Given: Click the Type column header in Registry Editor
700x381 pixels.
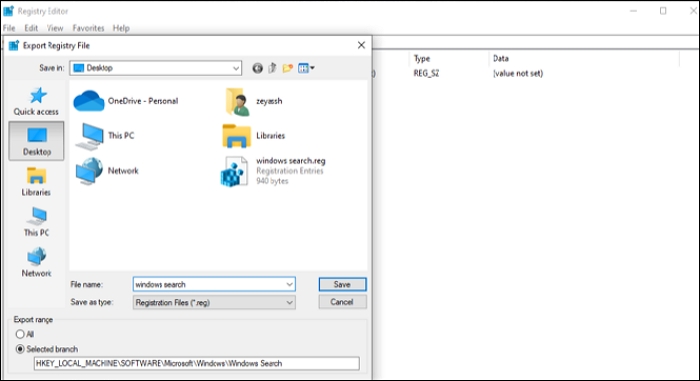Looking at the screenshot, I should coord(422,59).
